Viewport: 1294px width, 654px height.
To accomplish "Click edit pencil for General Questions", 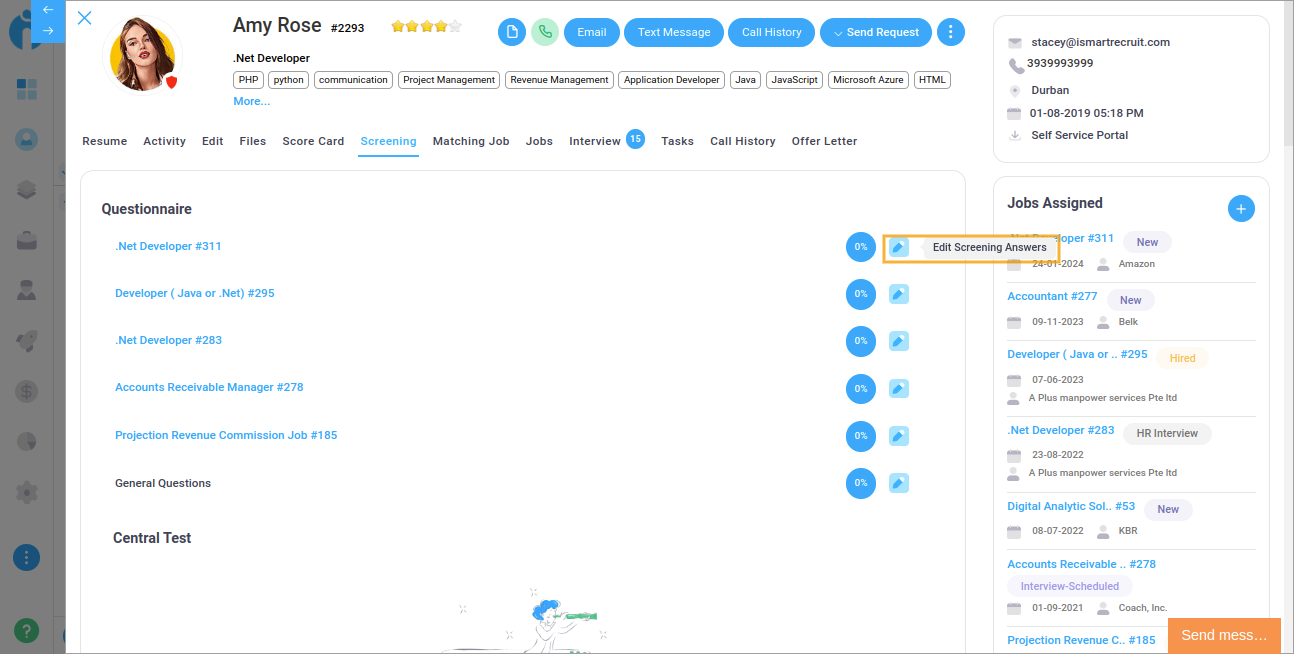I will click(899, 484).
